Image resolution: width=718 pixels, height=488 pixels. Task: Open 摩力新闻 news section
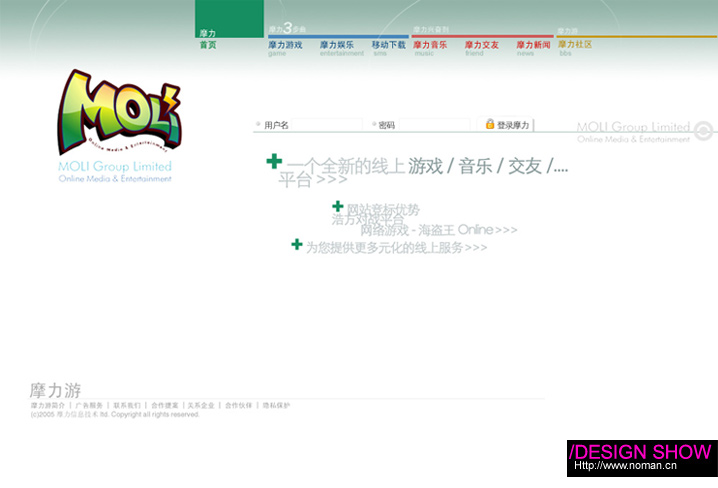(534, 45)
